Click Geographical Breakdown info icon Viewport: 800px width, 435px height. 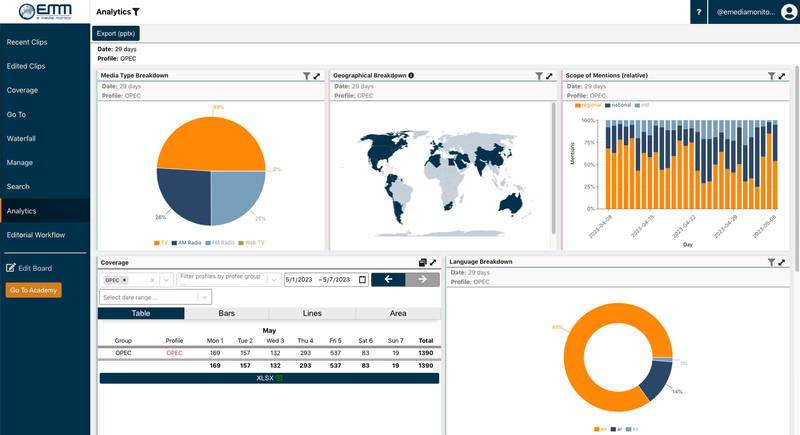[x=411, y=76]
